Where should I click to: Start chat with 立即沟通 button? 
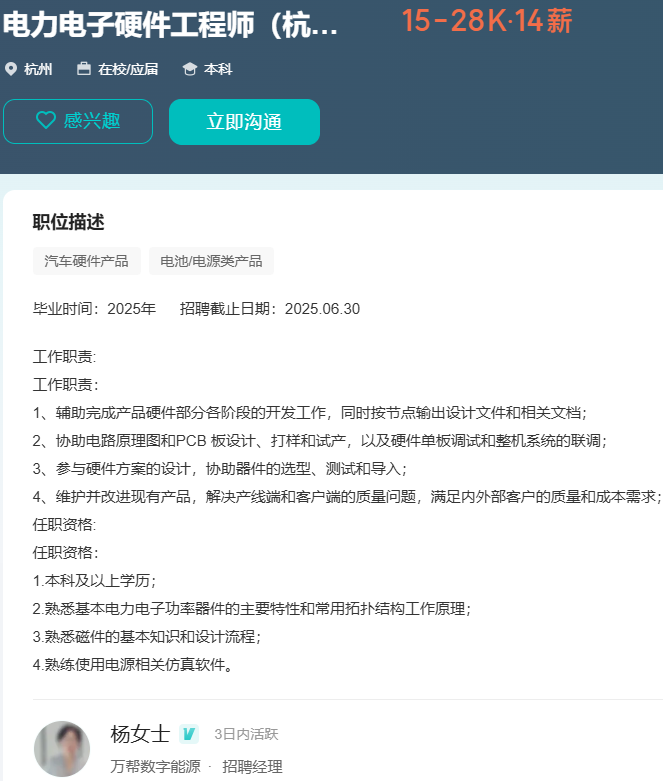click(x=244, y=122)
